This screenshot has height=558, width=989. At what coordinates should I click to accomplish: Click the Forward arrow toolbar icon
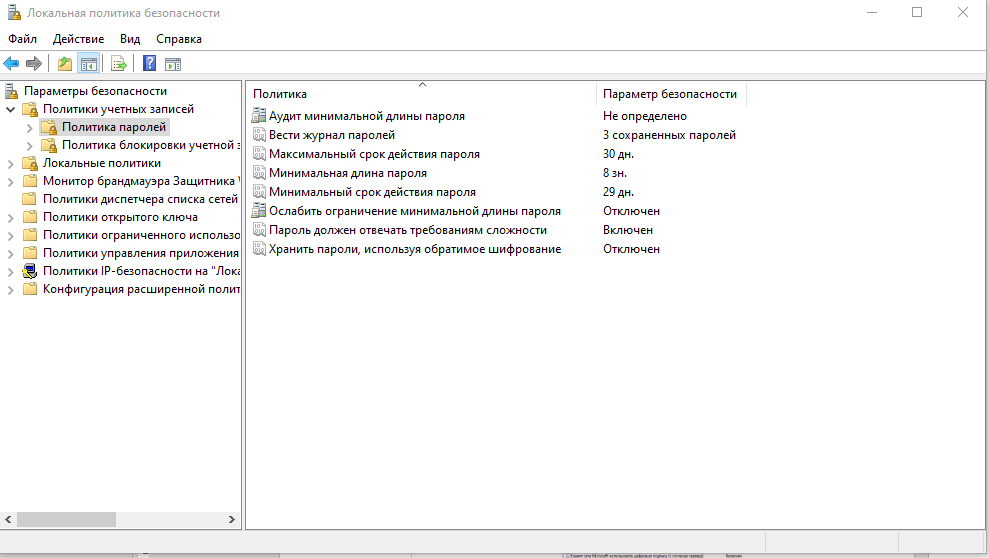click(34, 64)
